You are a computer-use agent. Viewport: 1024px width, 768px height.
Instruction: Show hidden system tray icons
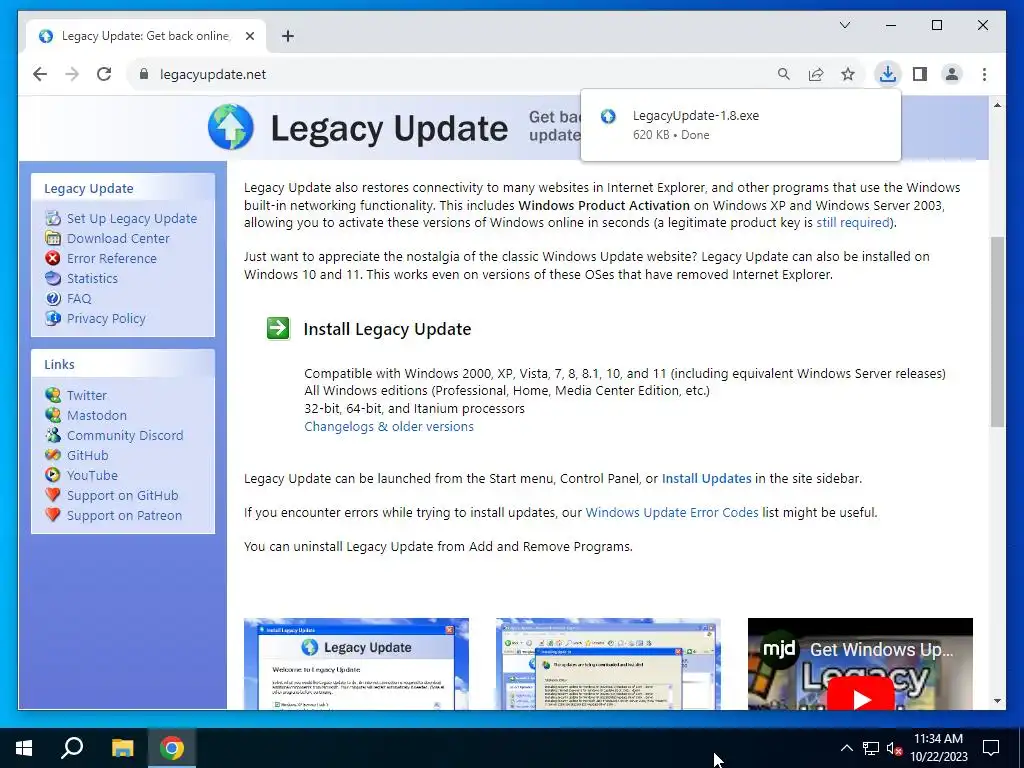(846, 748)
